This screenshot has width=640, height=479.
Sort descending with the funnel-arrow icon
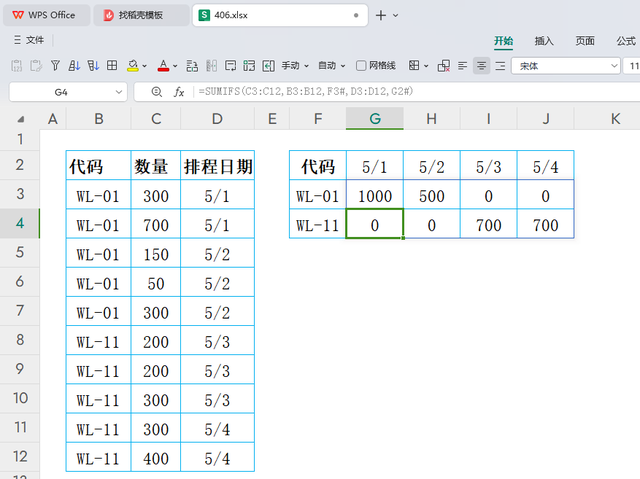pyautogui.click(x=93, y=66)
